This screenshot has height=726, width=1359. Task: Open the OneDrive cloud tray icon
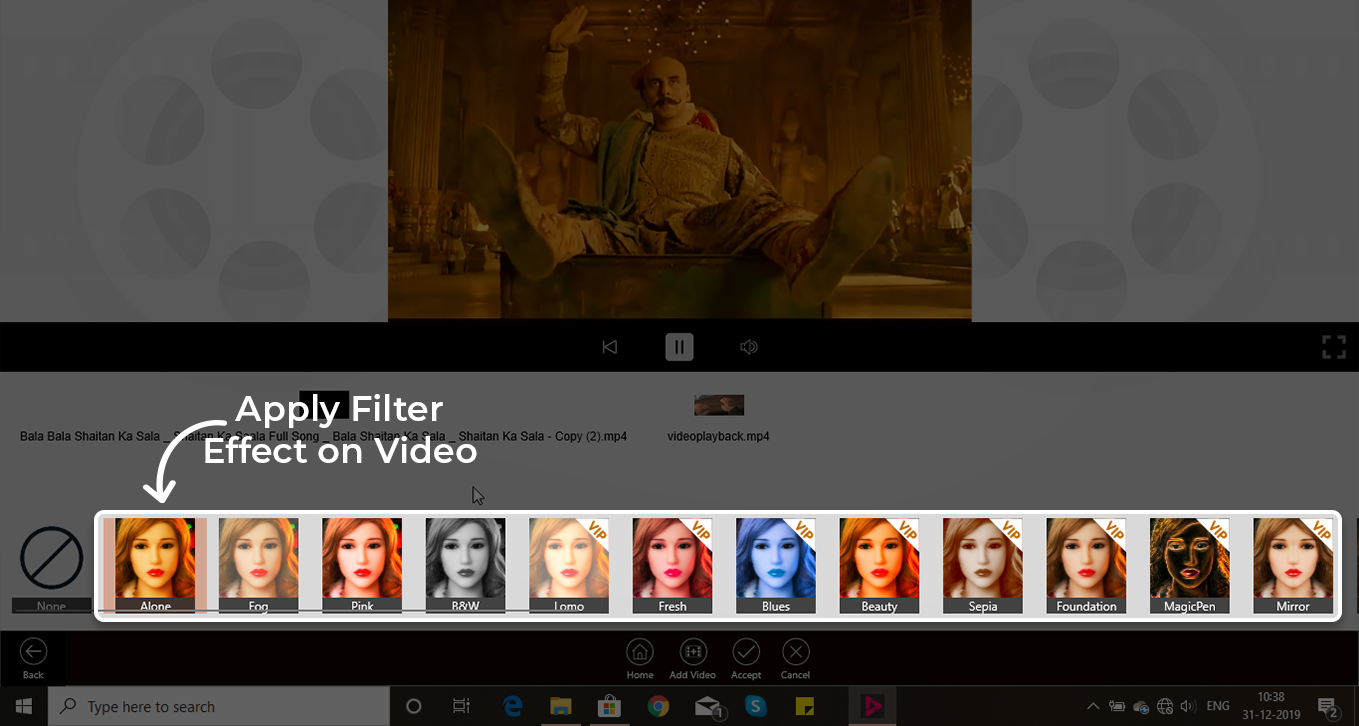click(x=1141, y=706)
